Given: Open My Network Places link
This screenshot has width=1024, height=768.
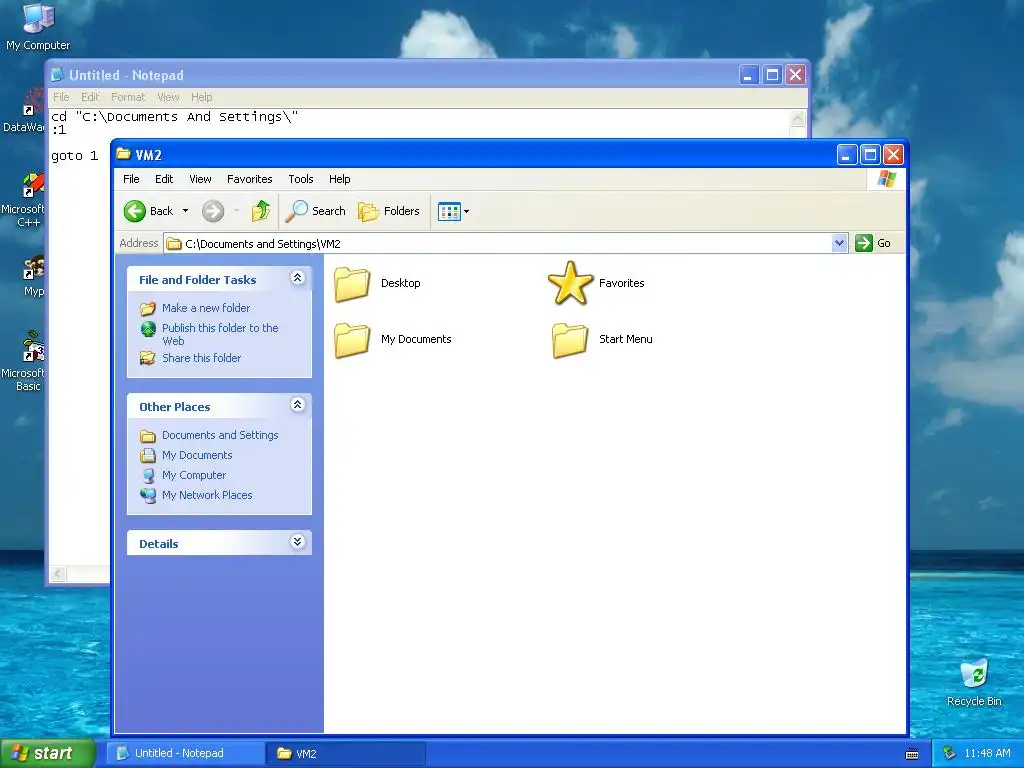Looking at the screenshot, I should click(207, 495).
